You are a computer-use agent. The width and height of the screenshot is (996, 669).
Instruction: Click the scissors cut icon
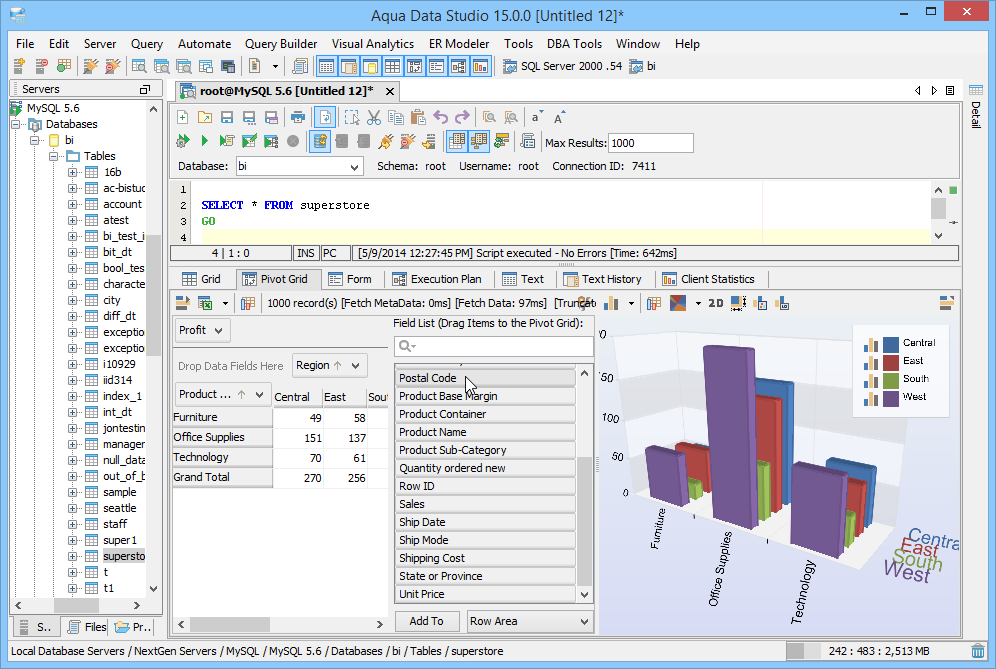click(x=374, y=118)
